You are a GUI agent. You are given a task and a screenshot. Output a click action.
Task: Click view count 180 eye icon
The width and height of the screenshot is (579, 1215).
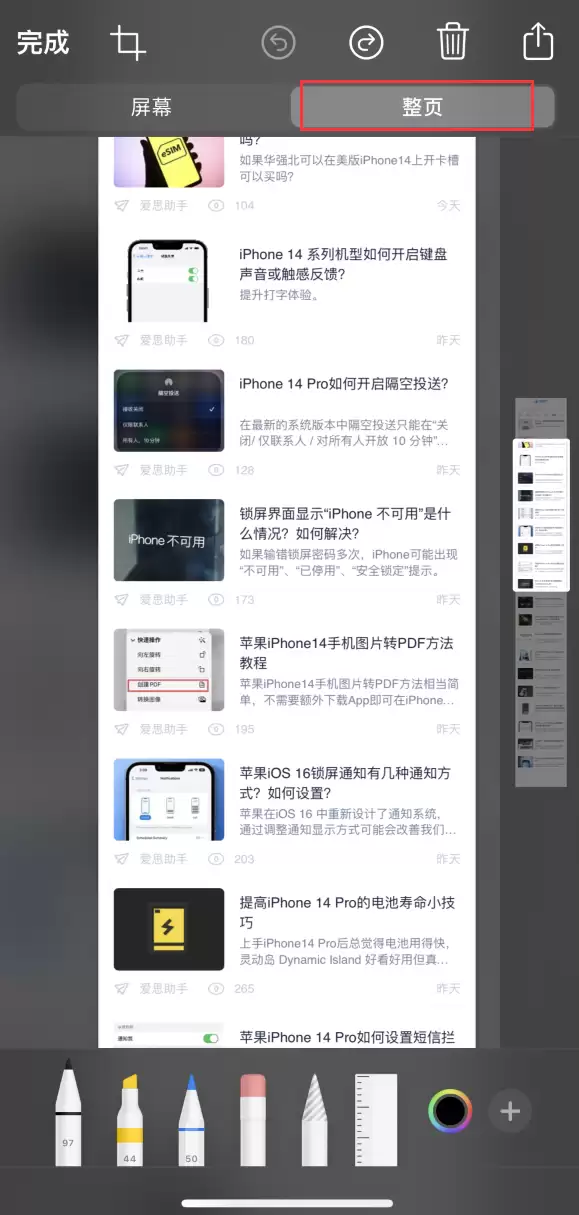pyautogui.click(x=215, y=340)
